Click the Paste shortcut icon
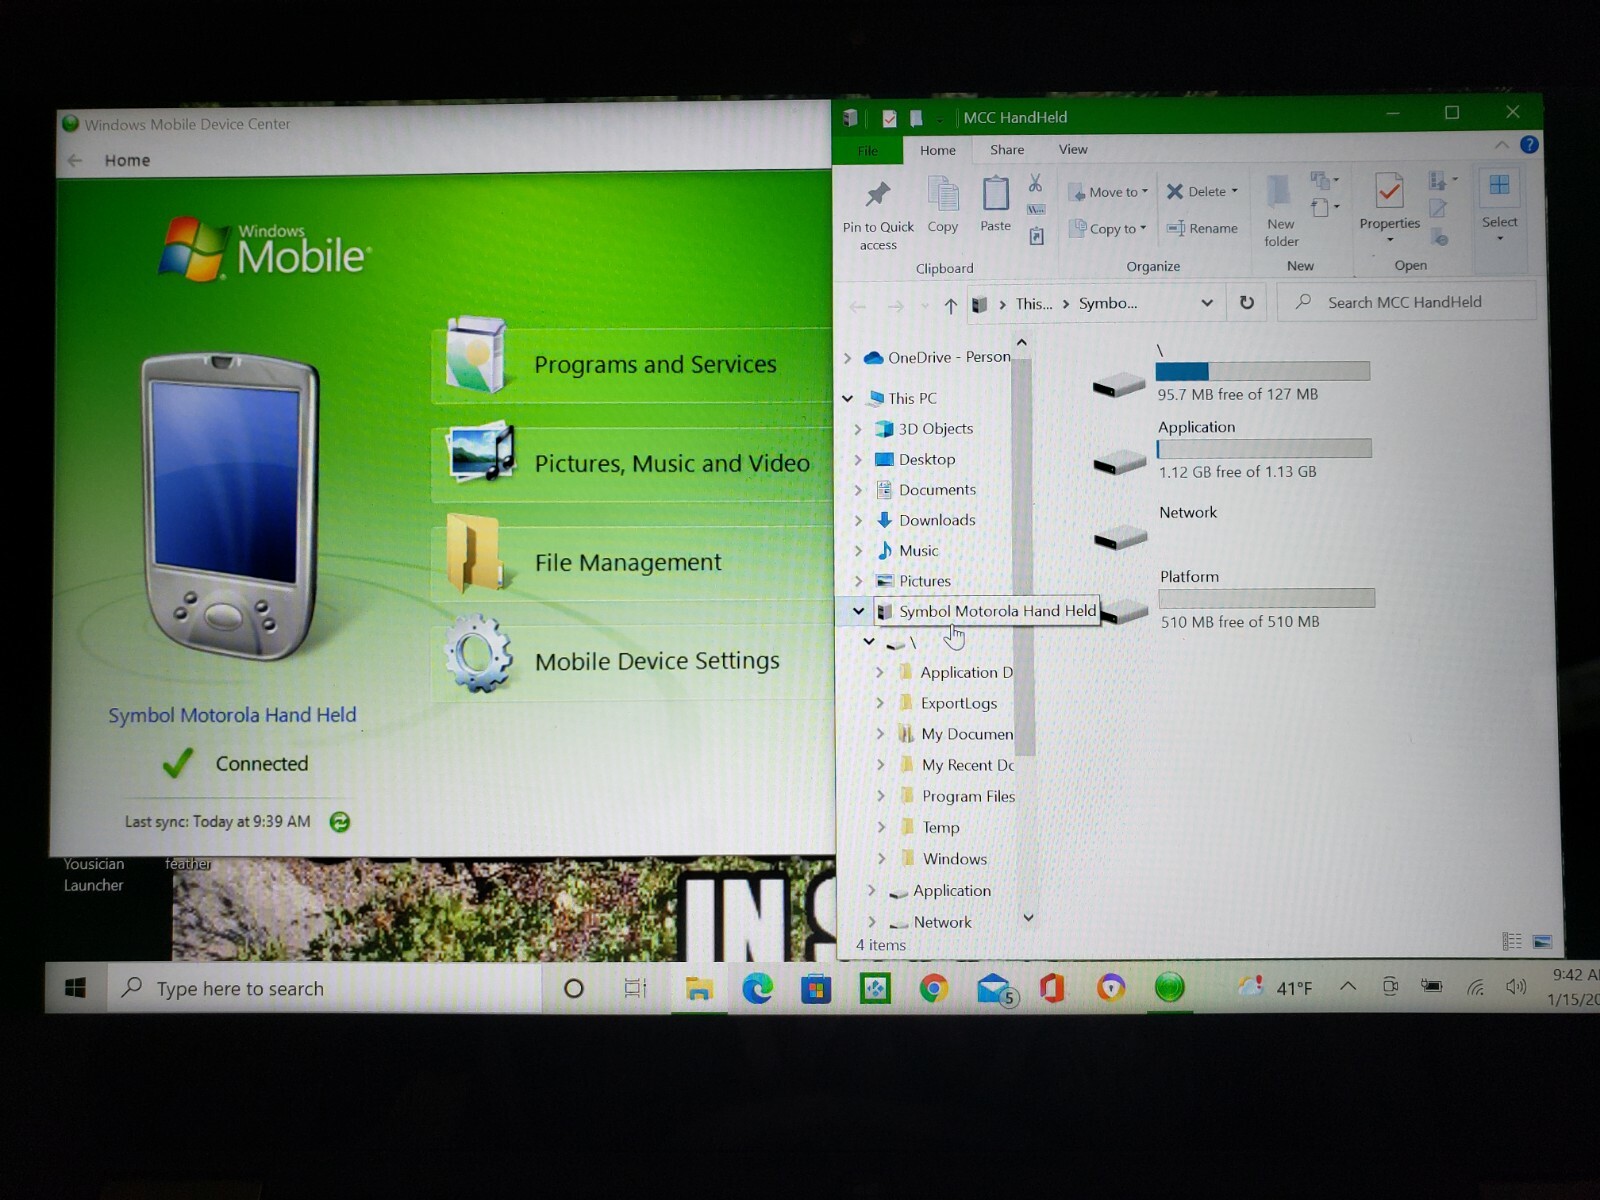Image resolution: width=1600 pixels, height=1200 pixels. point(1036,236)
